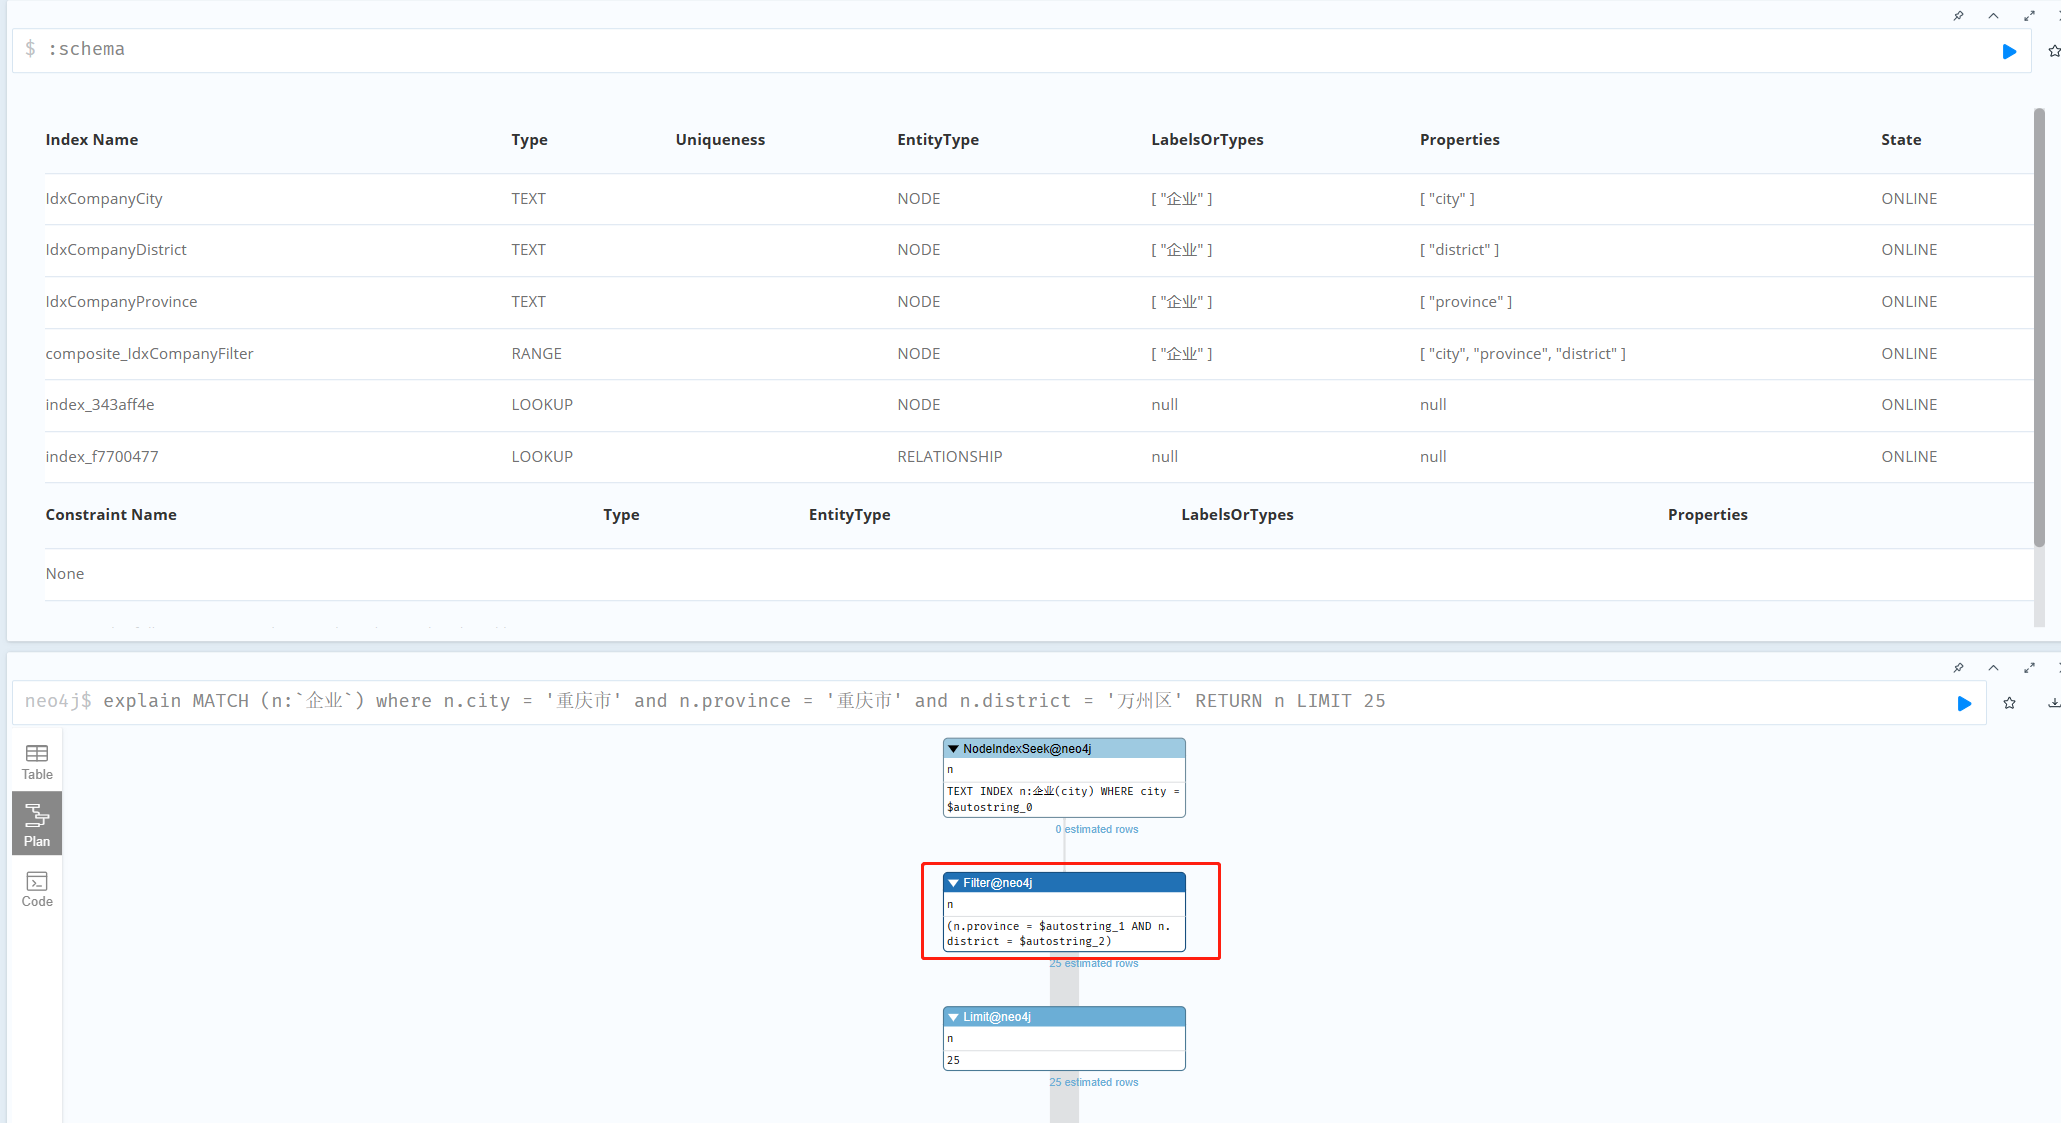Switch to Table result view

[37, 762]
